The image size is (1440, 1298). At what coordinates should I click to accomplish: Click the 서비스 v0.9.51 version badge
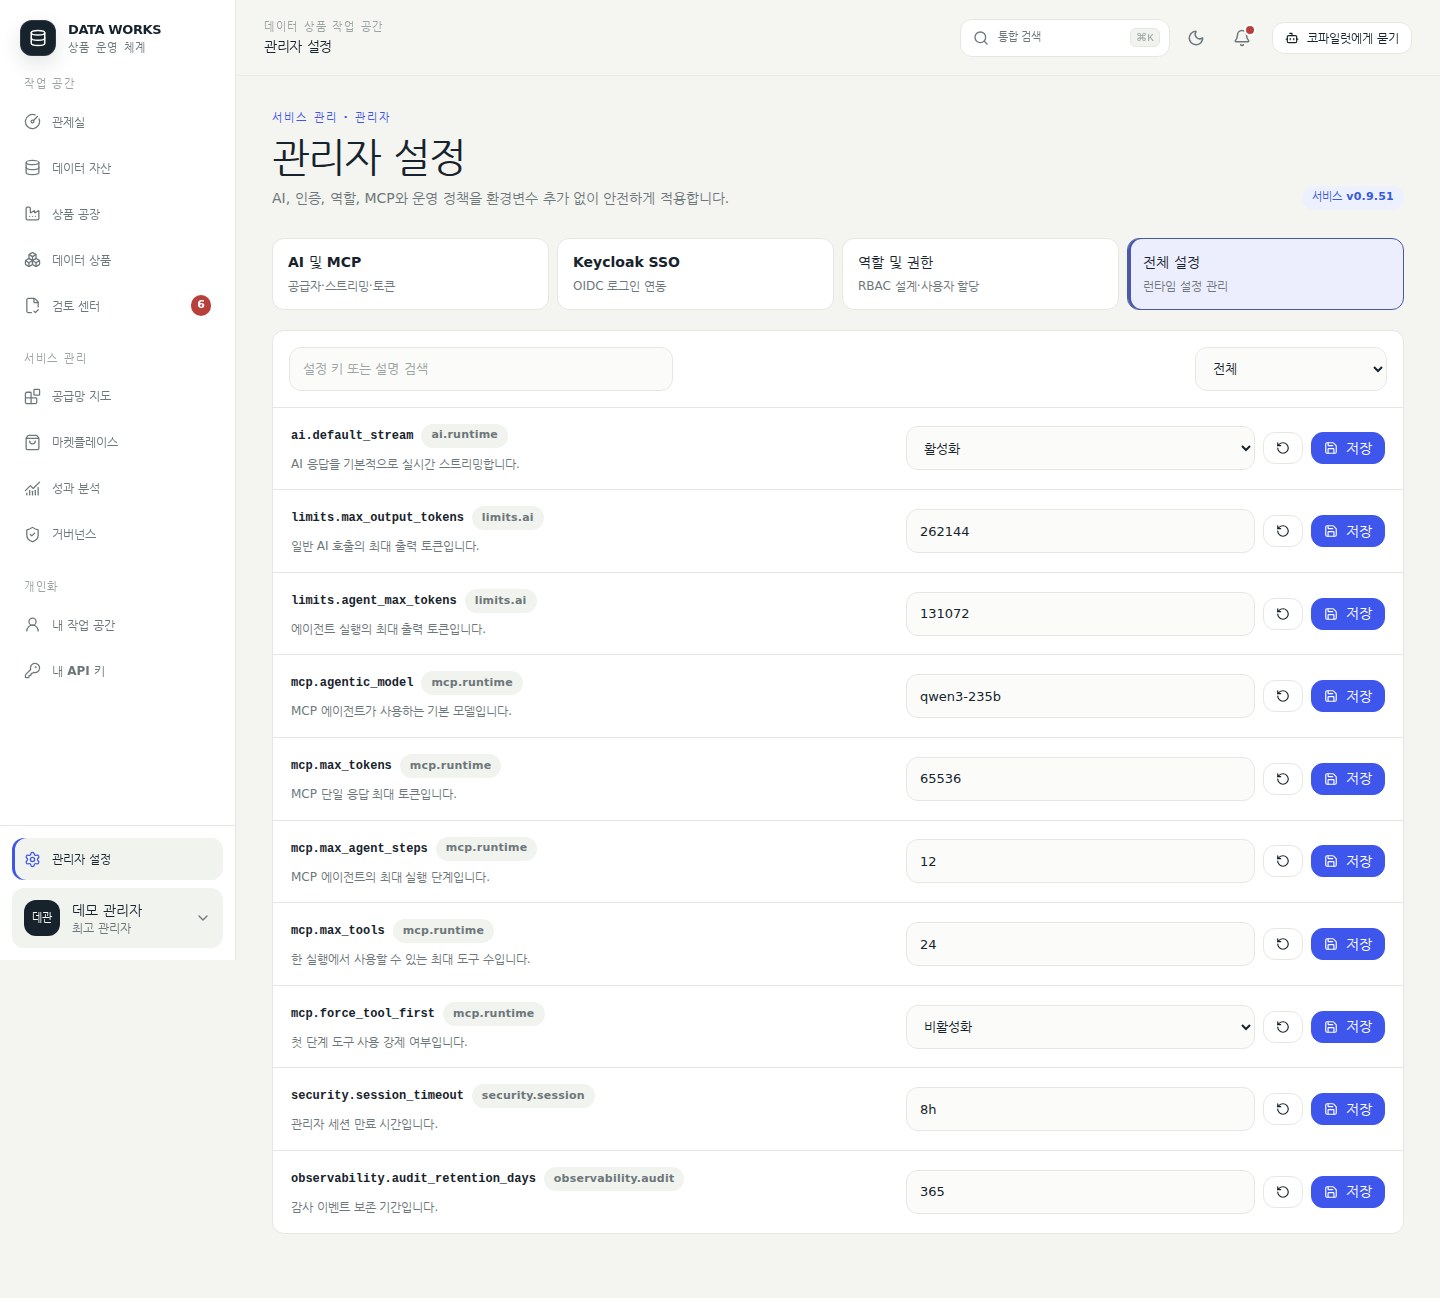[x=1353, y=197]
